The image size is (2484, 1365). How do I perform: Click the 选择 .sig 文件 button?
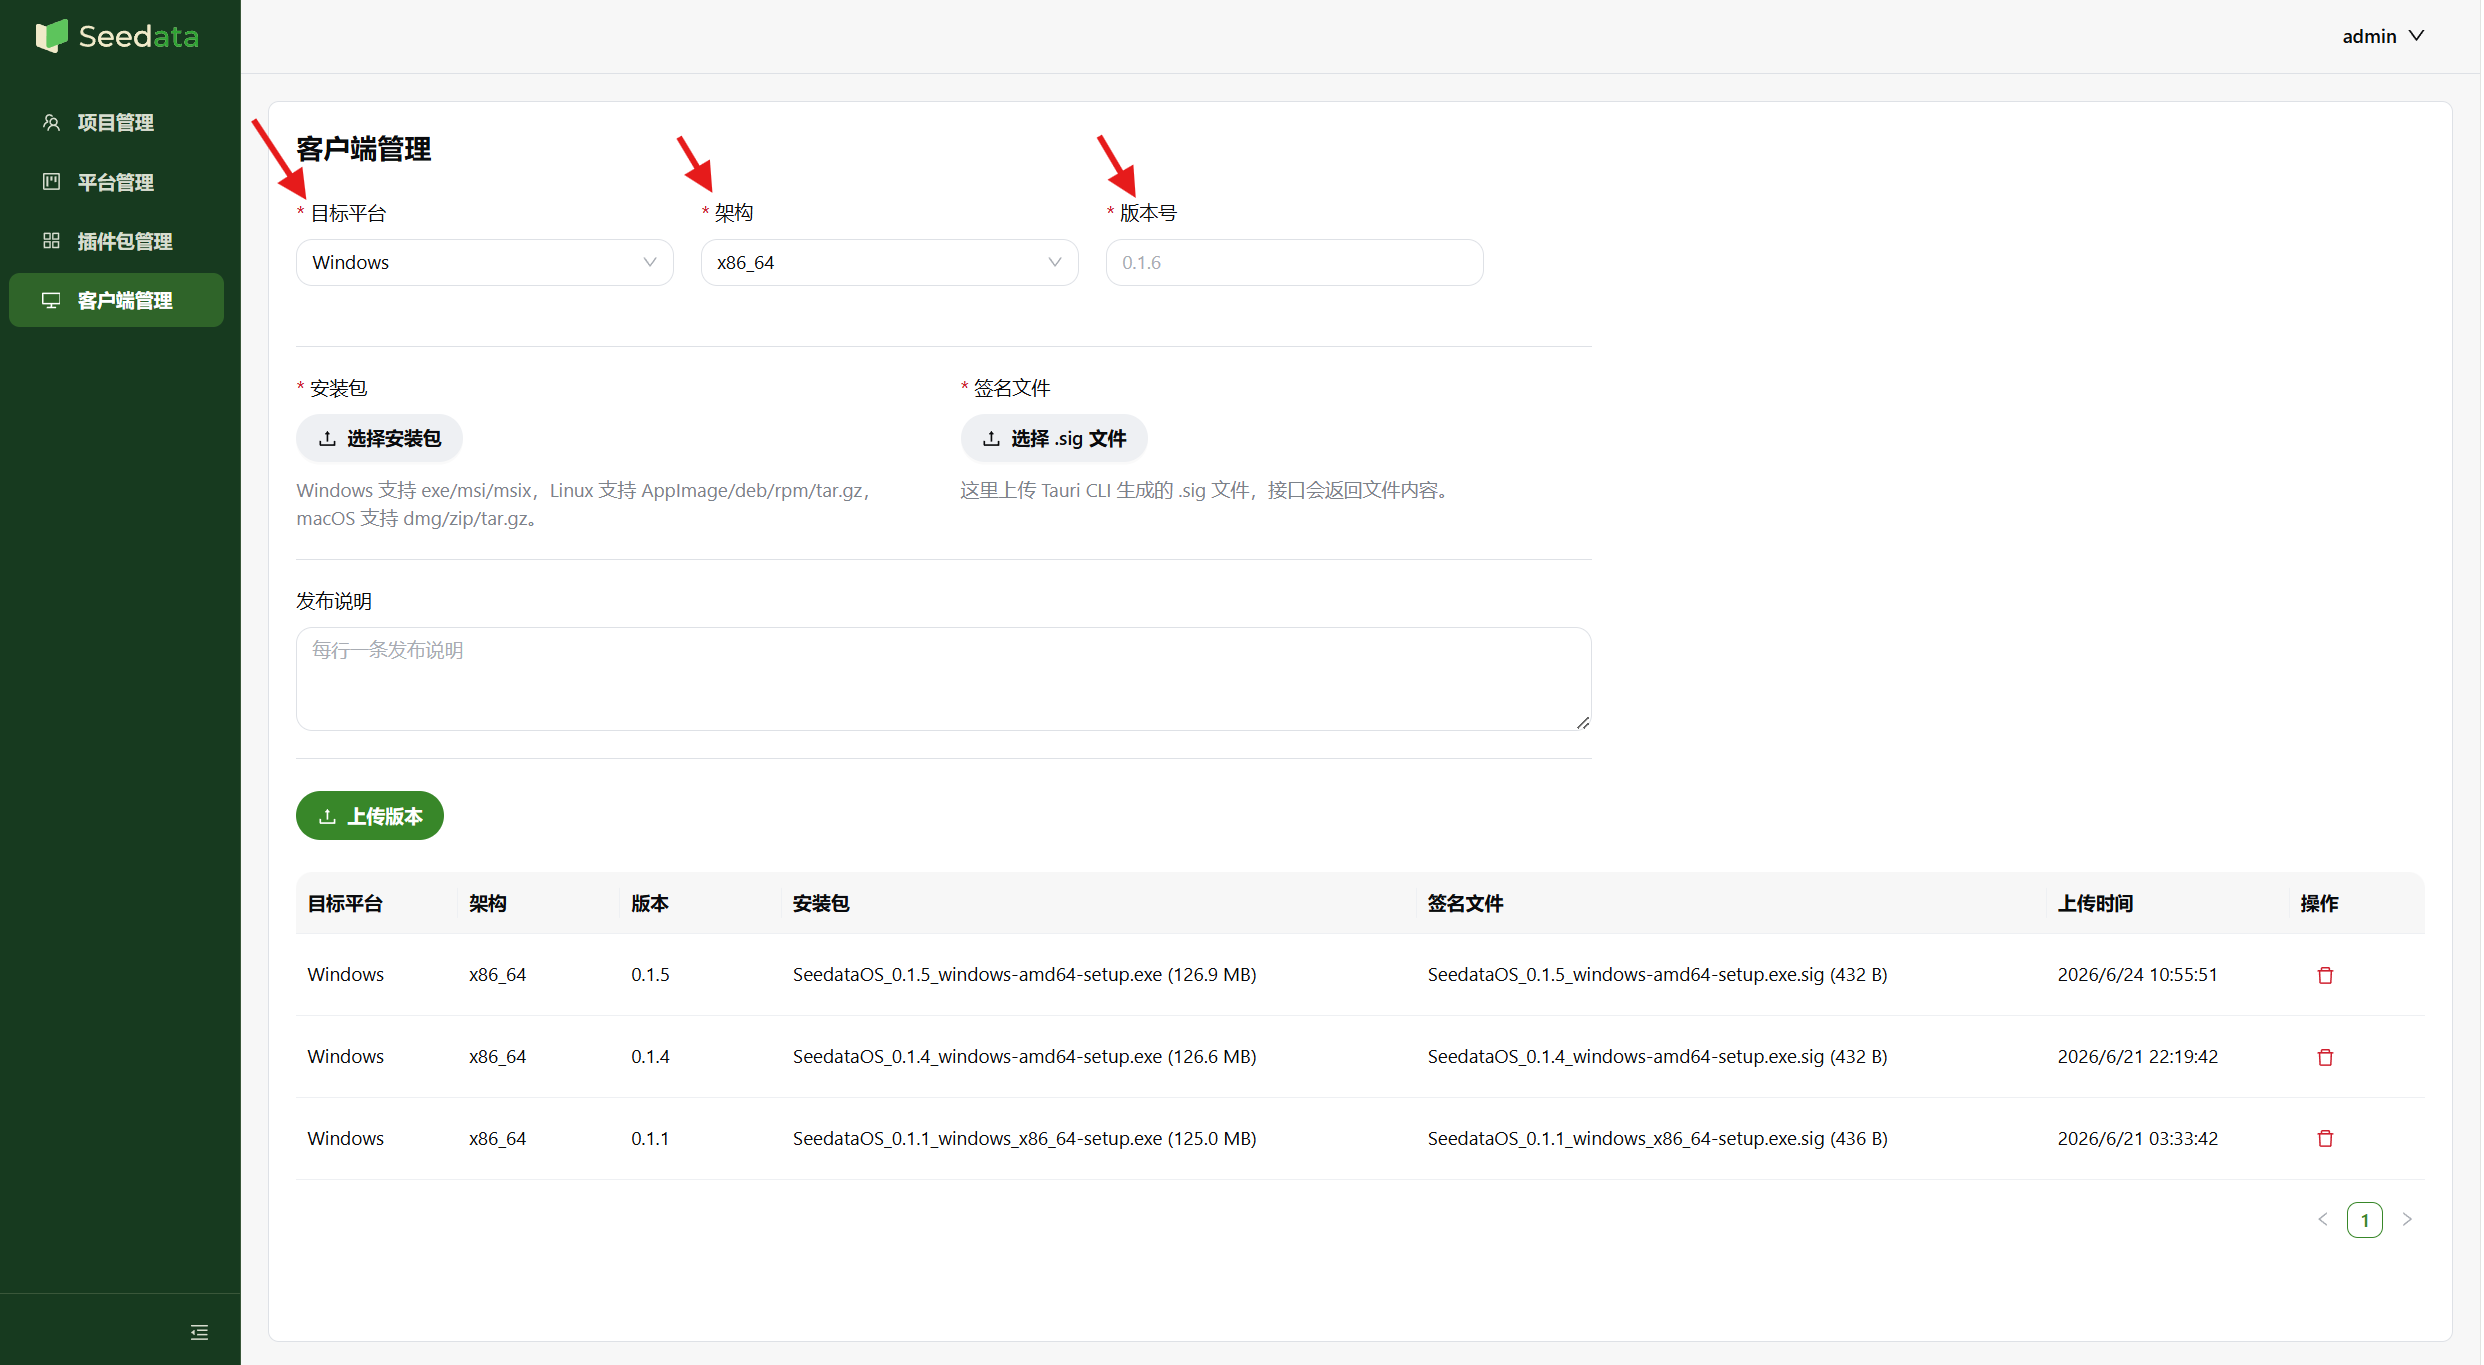(1054, 438)
